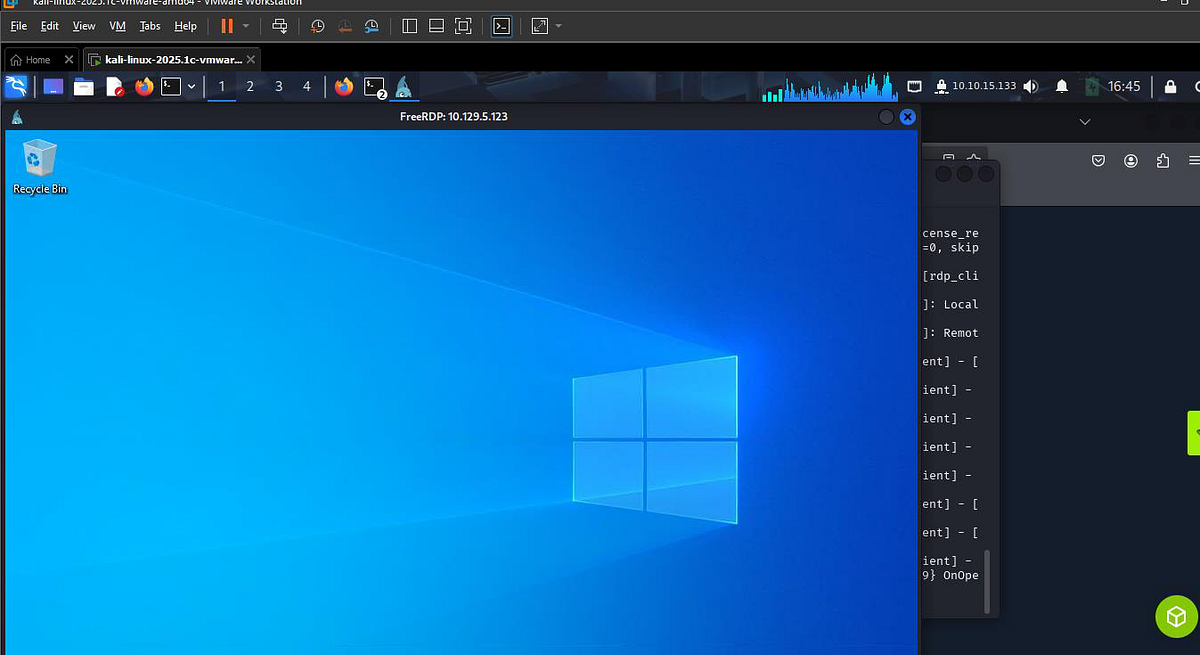Open the pause button dropdown in VMware toolbar
This screenshot has height=655, width=1200.
pyautogui.click(x=243, y=26)
